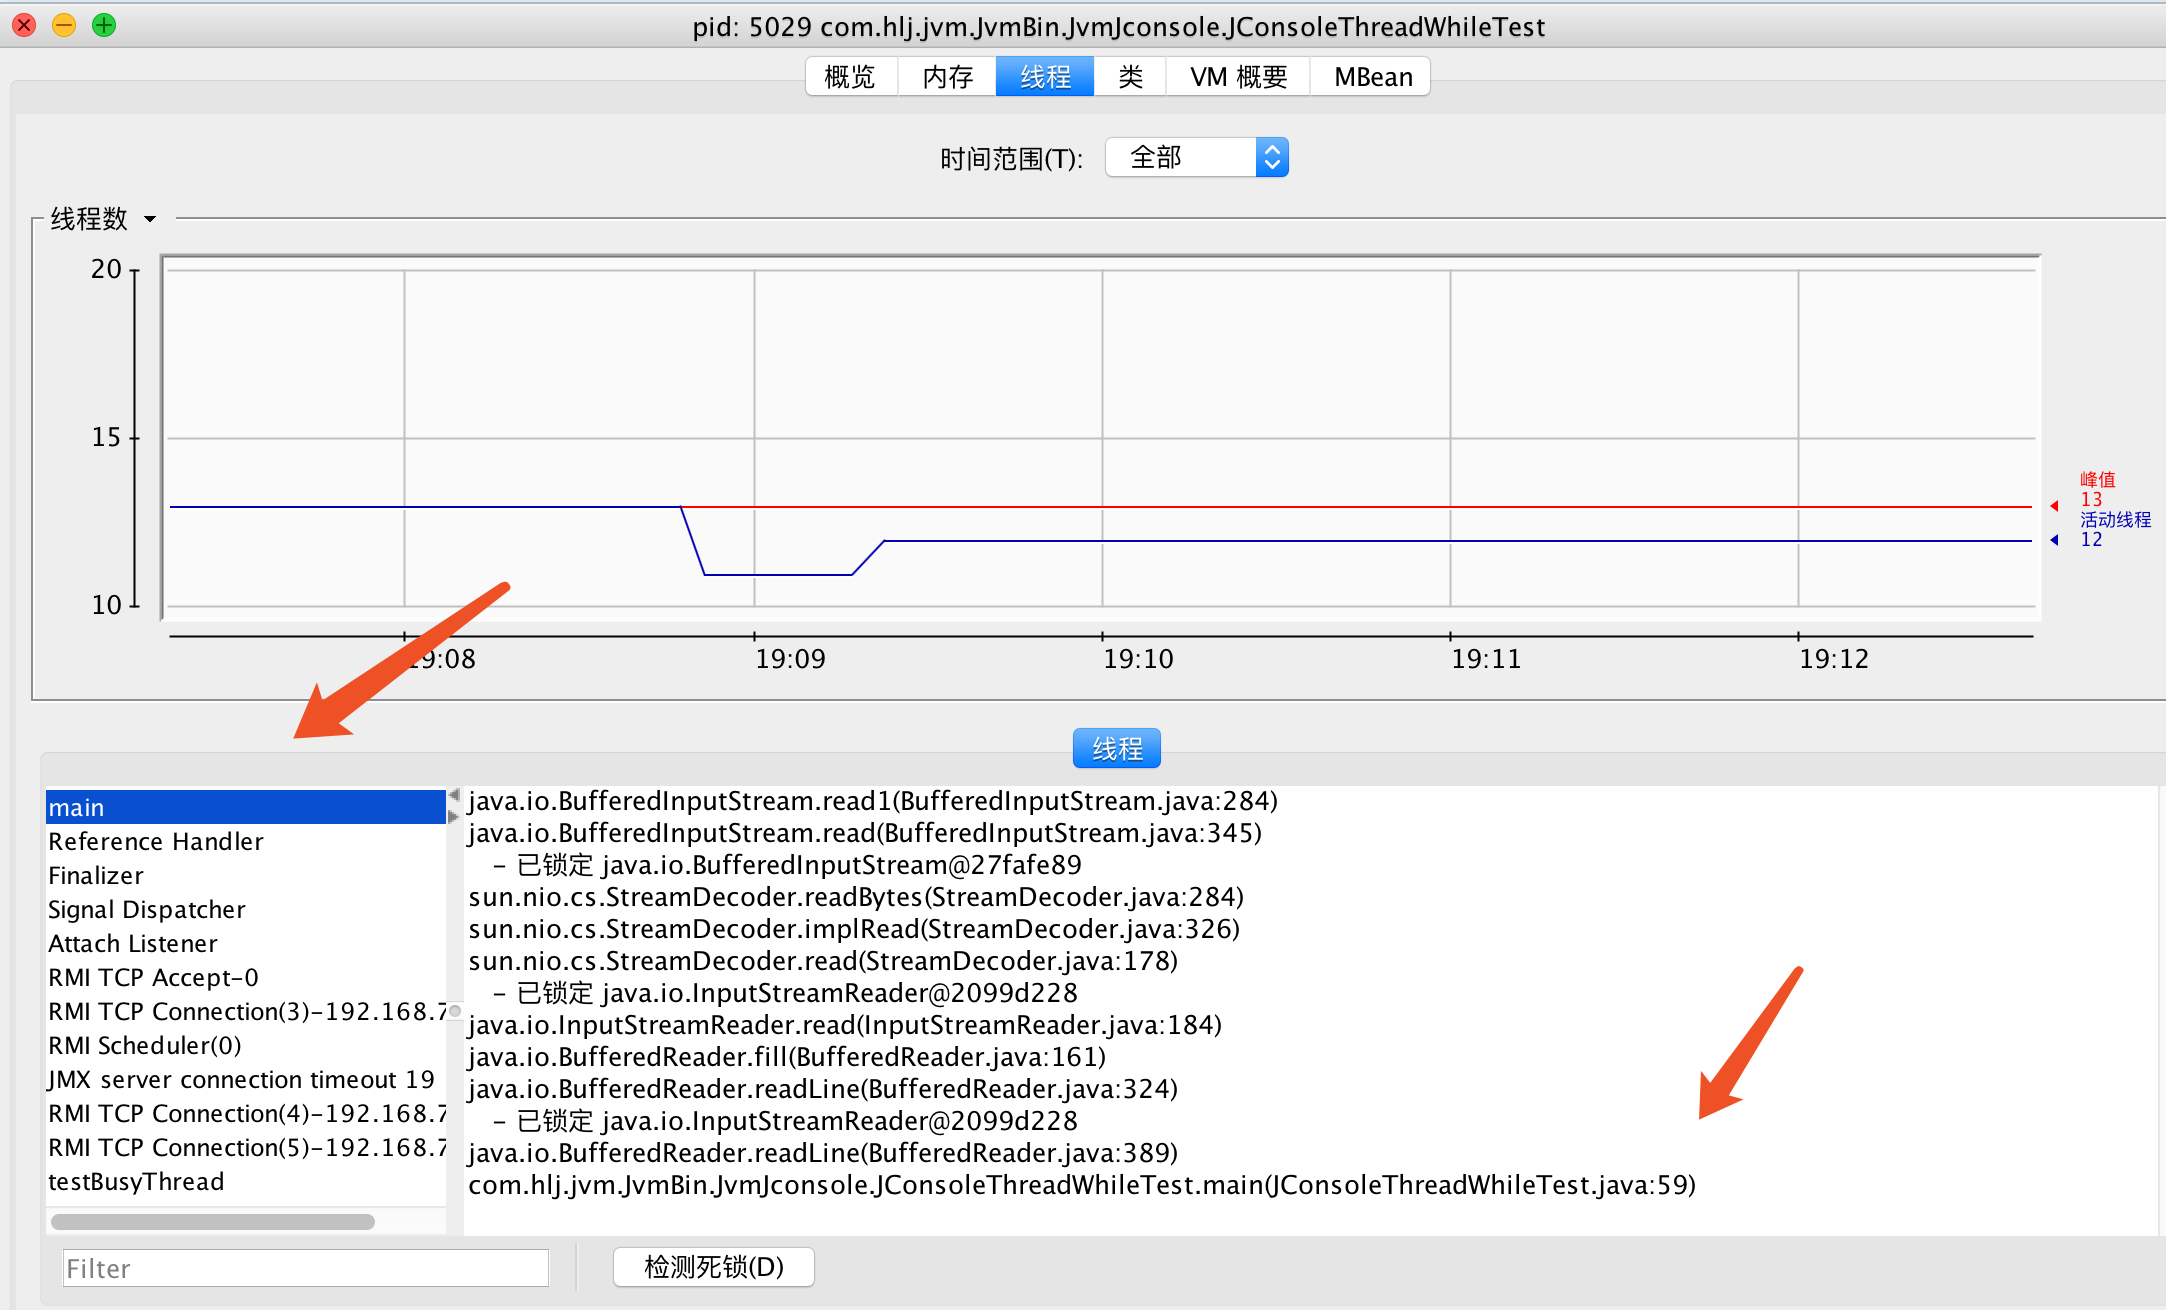Screen dimensions: 2166x1310
Task: Switch to the MBean tab
Action: [x=1372, y=77]
